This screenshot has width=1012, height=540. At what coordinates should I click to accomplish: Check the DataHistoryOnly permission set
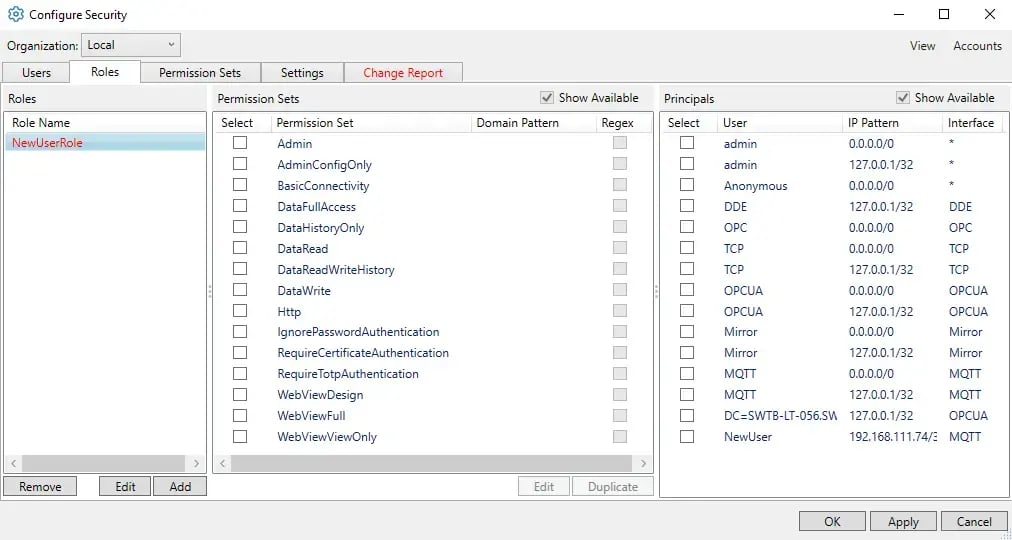point(240,227)
